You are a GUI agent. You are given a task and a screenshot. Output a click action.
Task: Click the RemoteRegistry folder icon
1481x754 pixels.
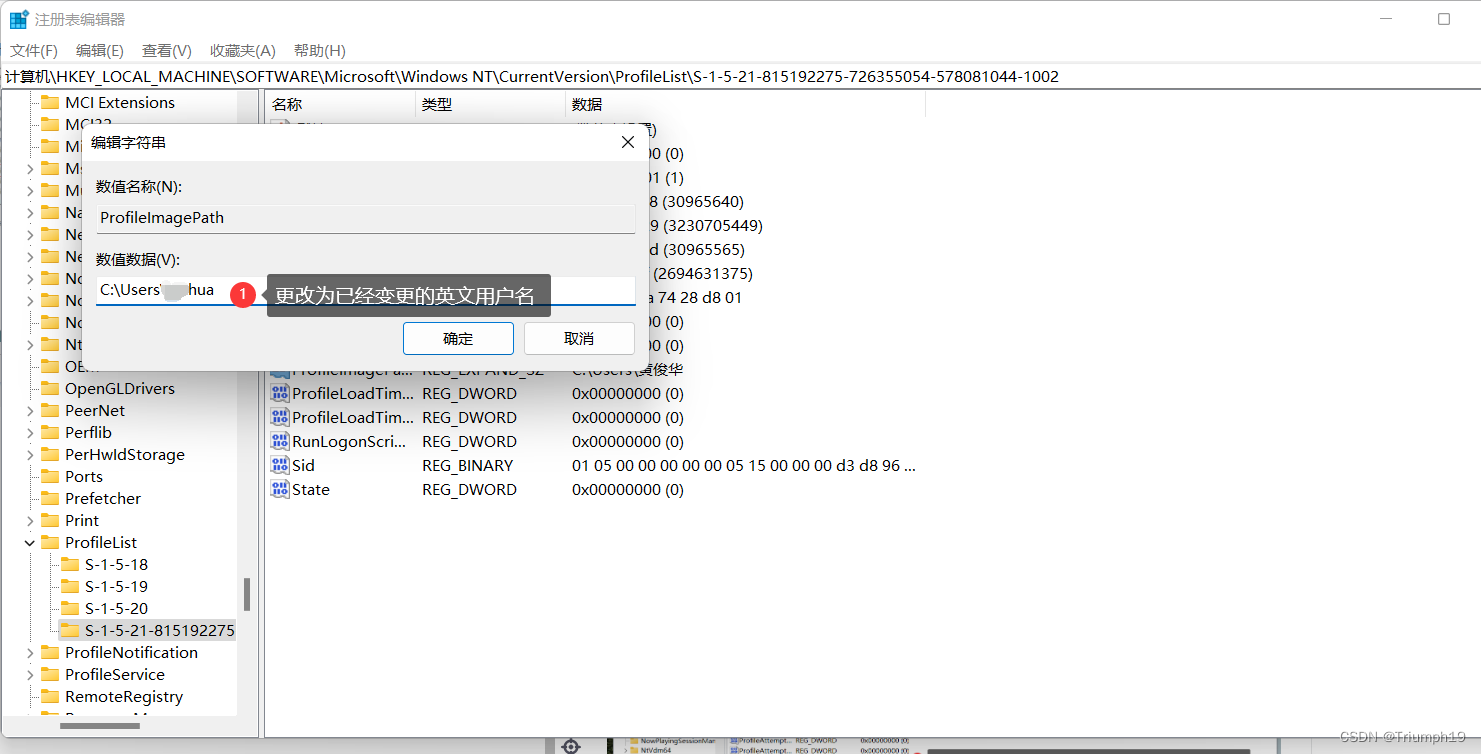(50, 697)
